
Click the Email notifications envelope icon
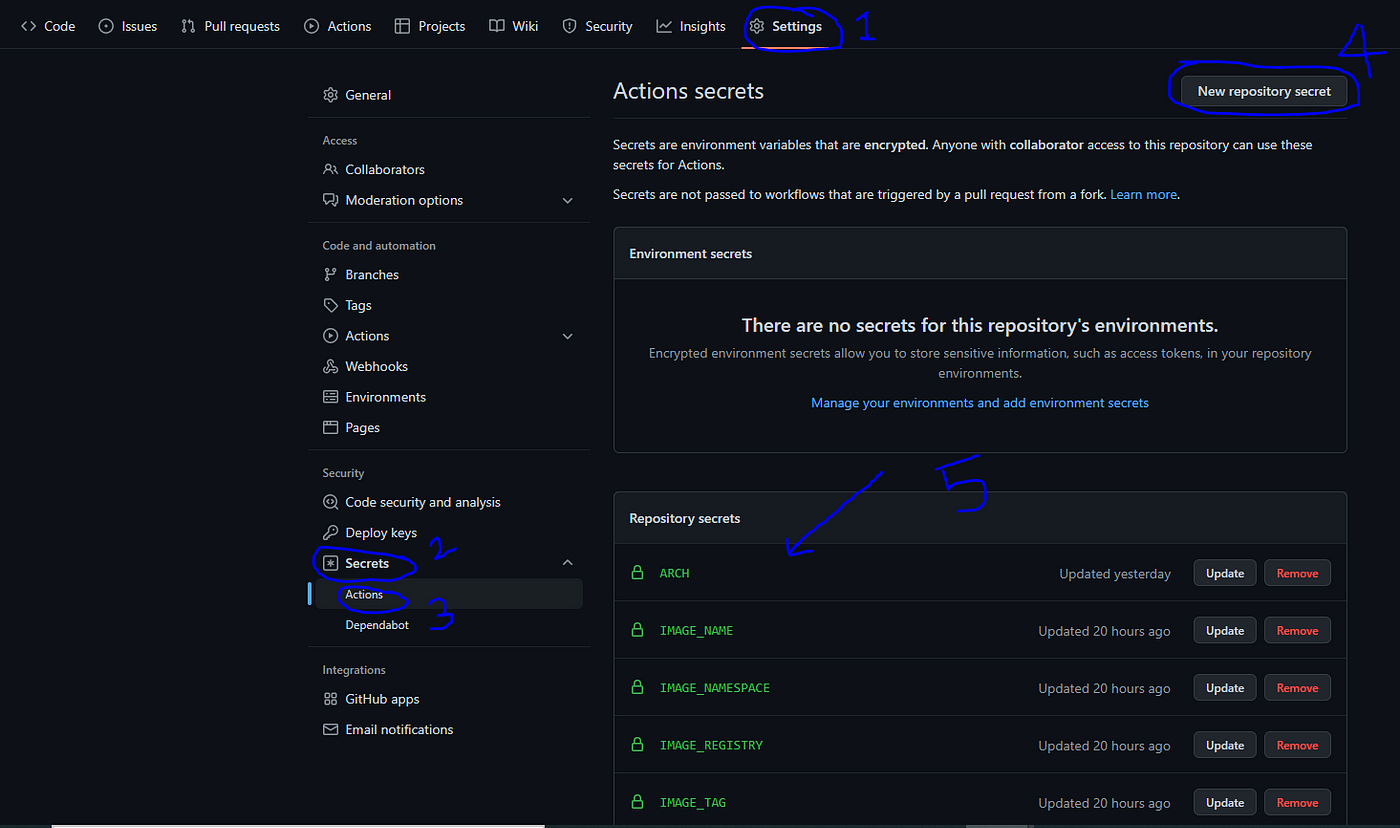click(x=330, y=729)
